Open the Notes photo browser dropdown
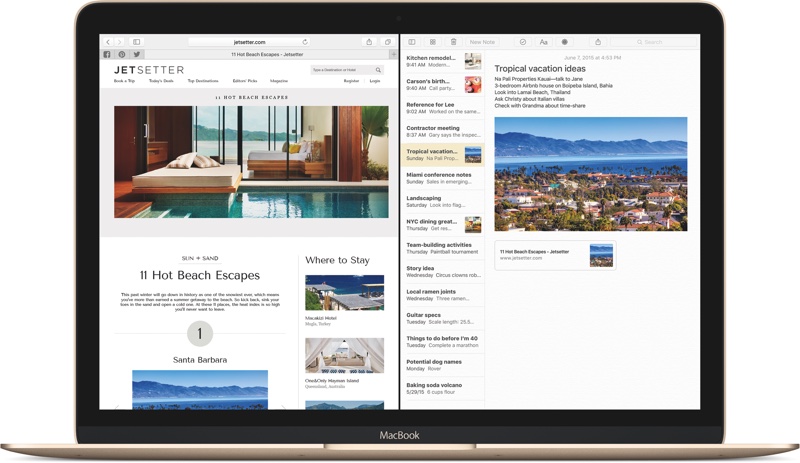This screenshot has width=800, height=463. tap(565, 42)
